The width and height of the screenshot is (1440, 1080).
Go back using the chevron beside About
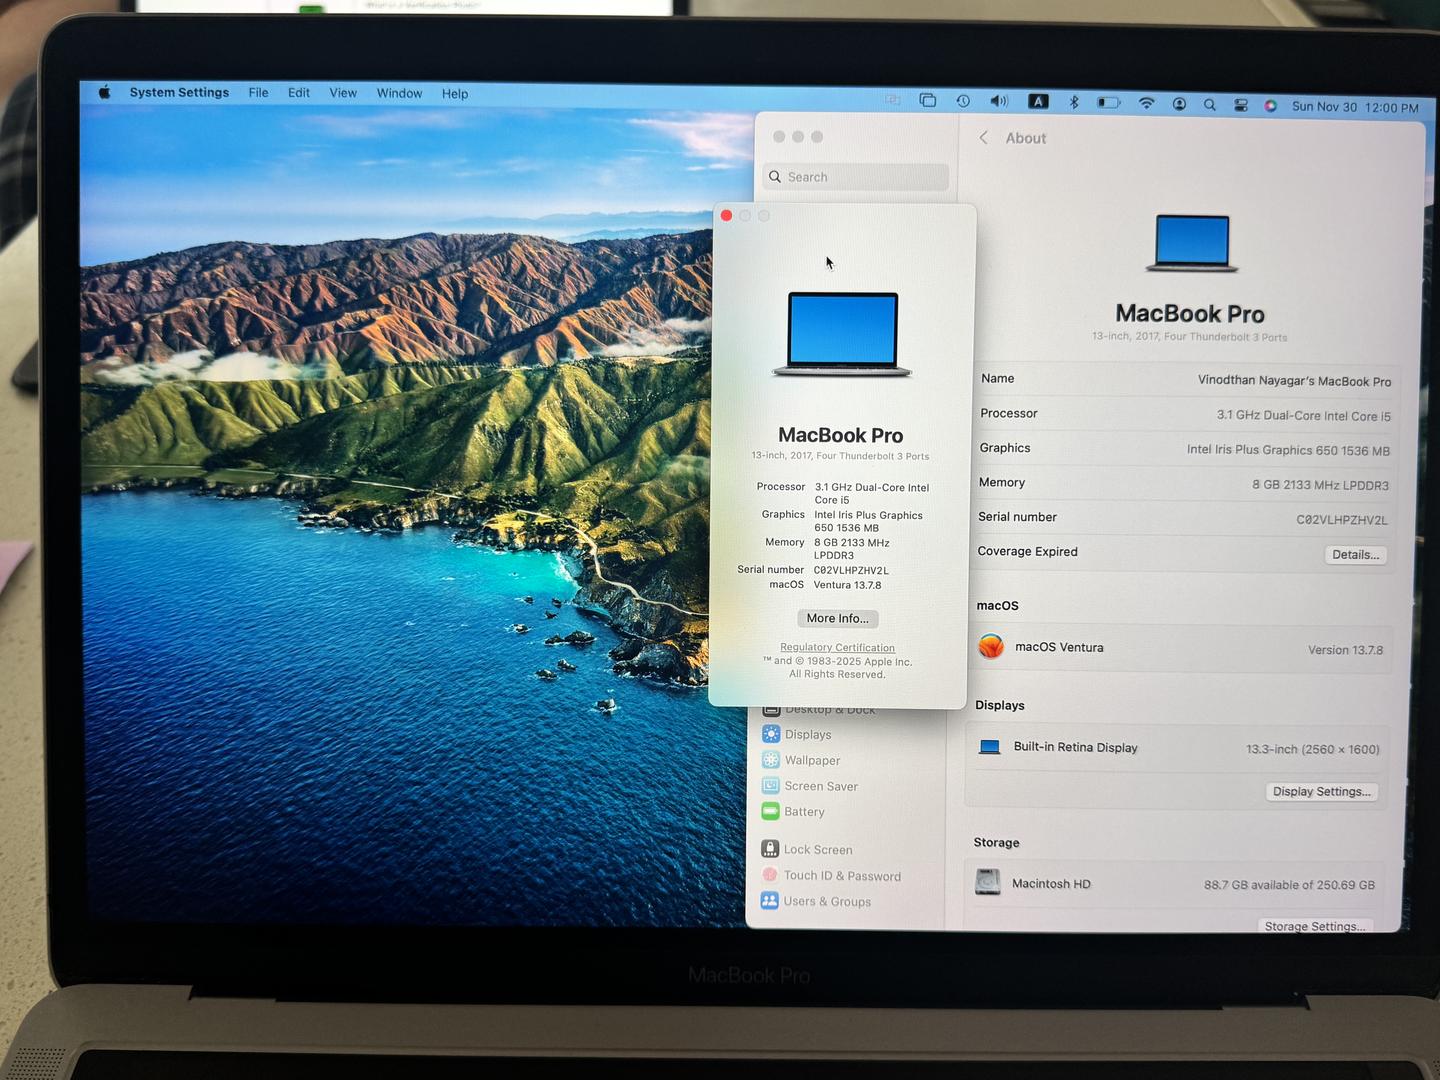(984, 138)
